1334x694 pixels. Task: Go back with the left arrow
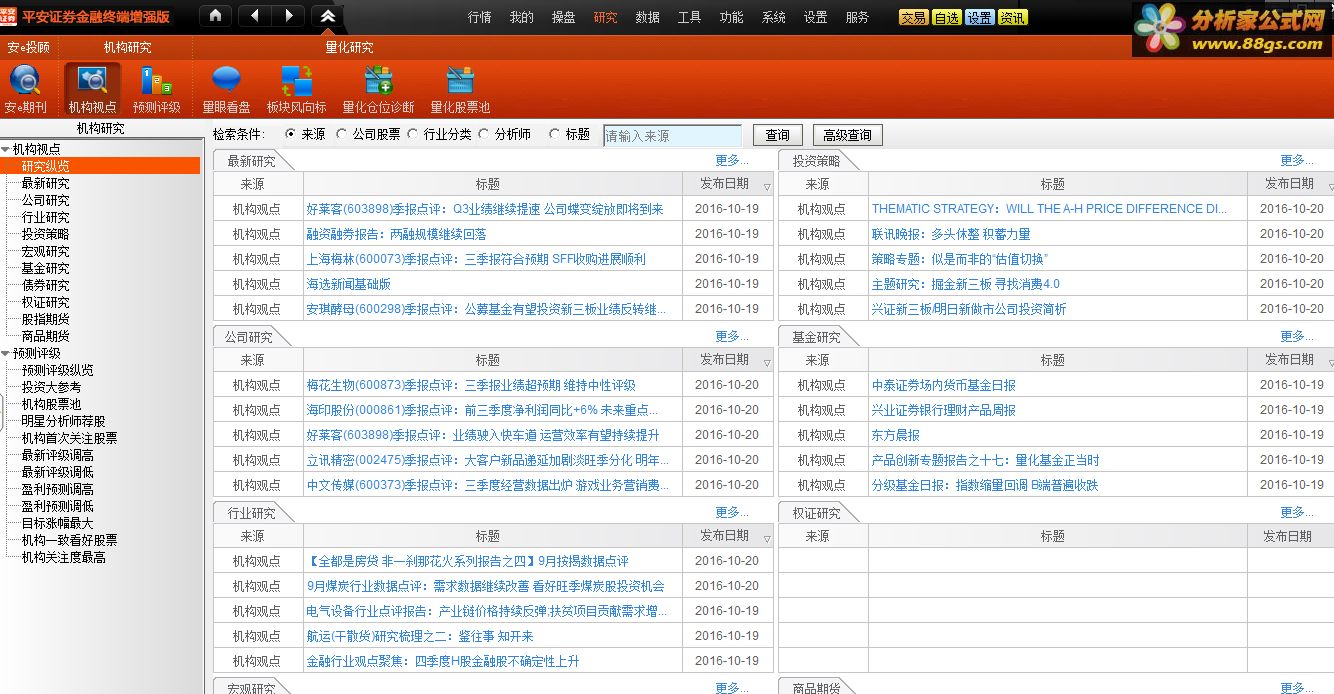pyautogui.click(x=254, y=16)
